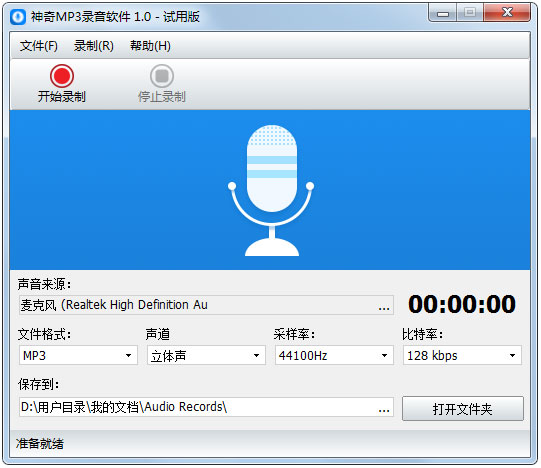Open the 帮助(H) menu
This screenshot has width=541, height=468.
pyautogui.click(x=150, y=46)
